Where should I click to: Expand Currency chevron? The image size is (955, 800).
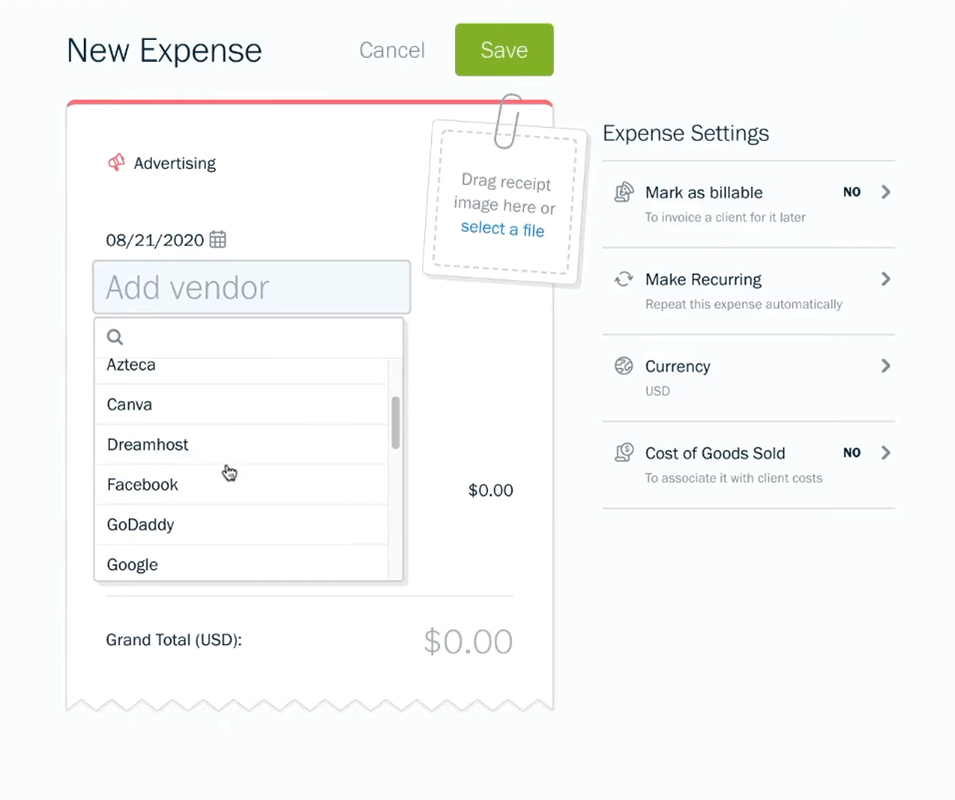[886, 366]
